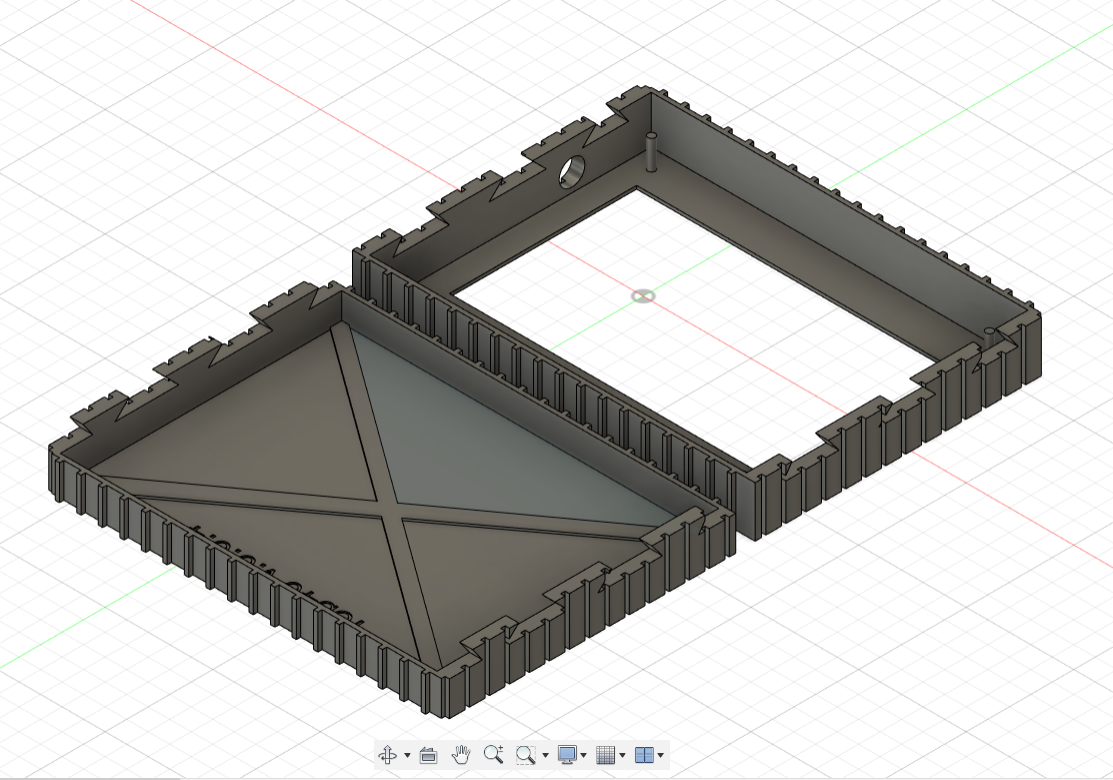1113x780 pixels.
Task: Expand the Display Settings dropdown
Action: click(583, 755)
